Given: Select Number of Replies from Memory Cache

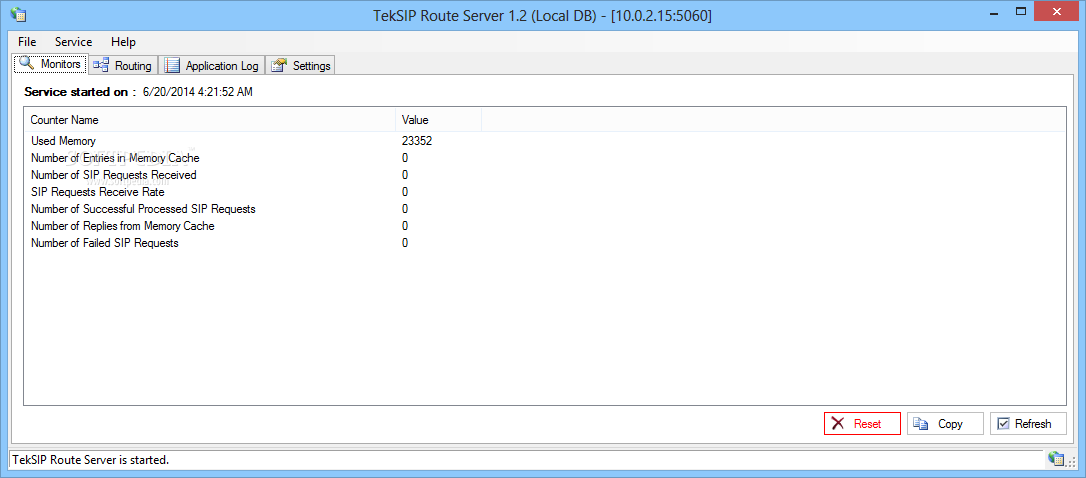Looking at the screenshot, I should tap(544, 226).
